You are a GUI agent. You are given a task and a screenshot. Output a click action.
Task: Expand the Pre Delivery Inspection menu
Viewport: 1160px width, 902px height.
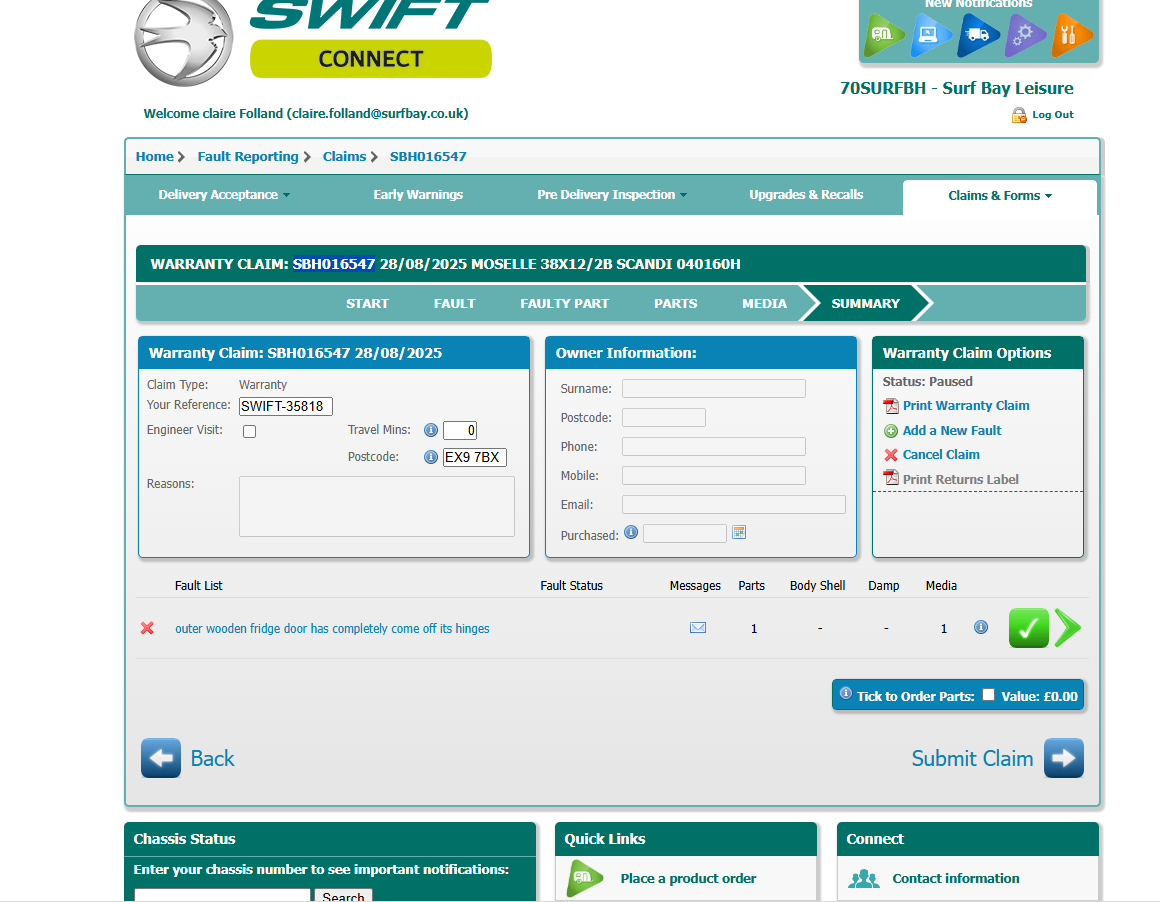point(612,195)
